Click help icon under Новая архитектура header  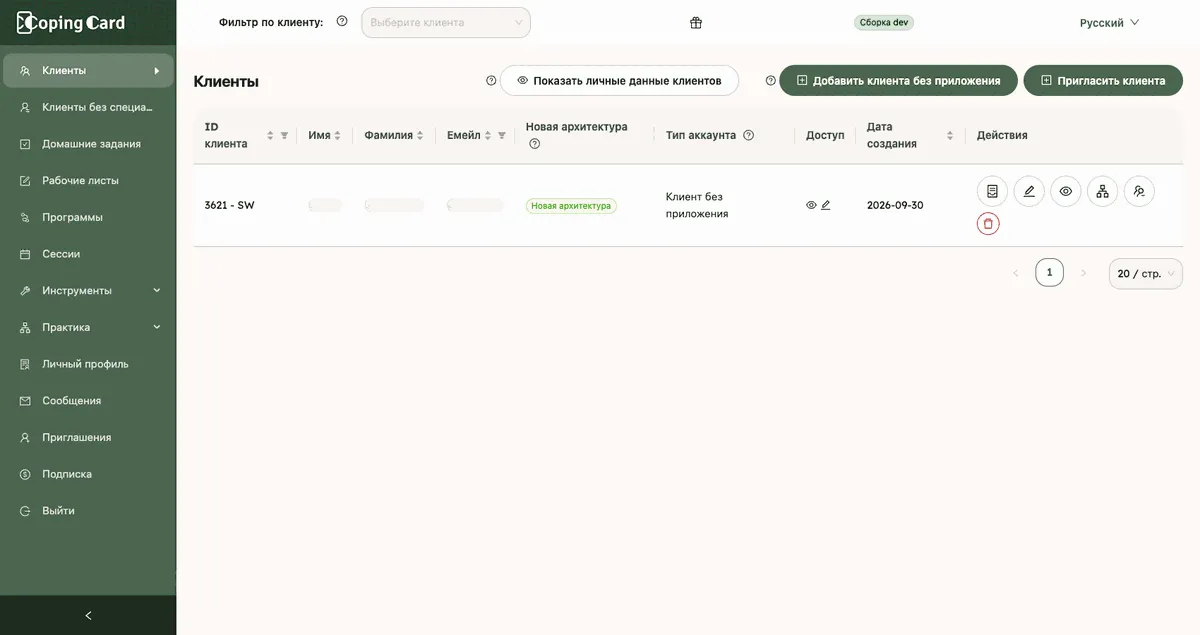coord(534,144)
